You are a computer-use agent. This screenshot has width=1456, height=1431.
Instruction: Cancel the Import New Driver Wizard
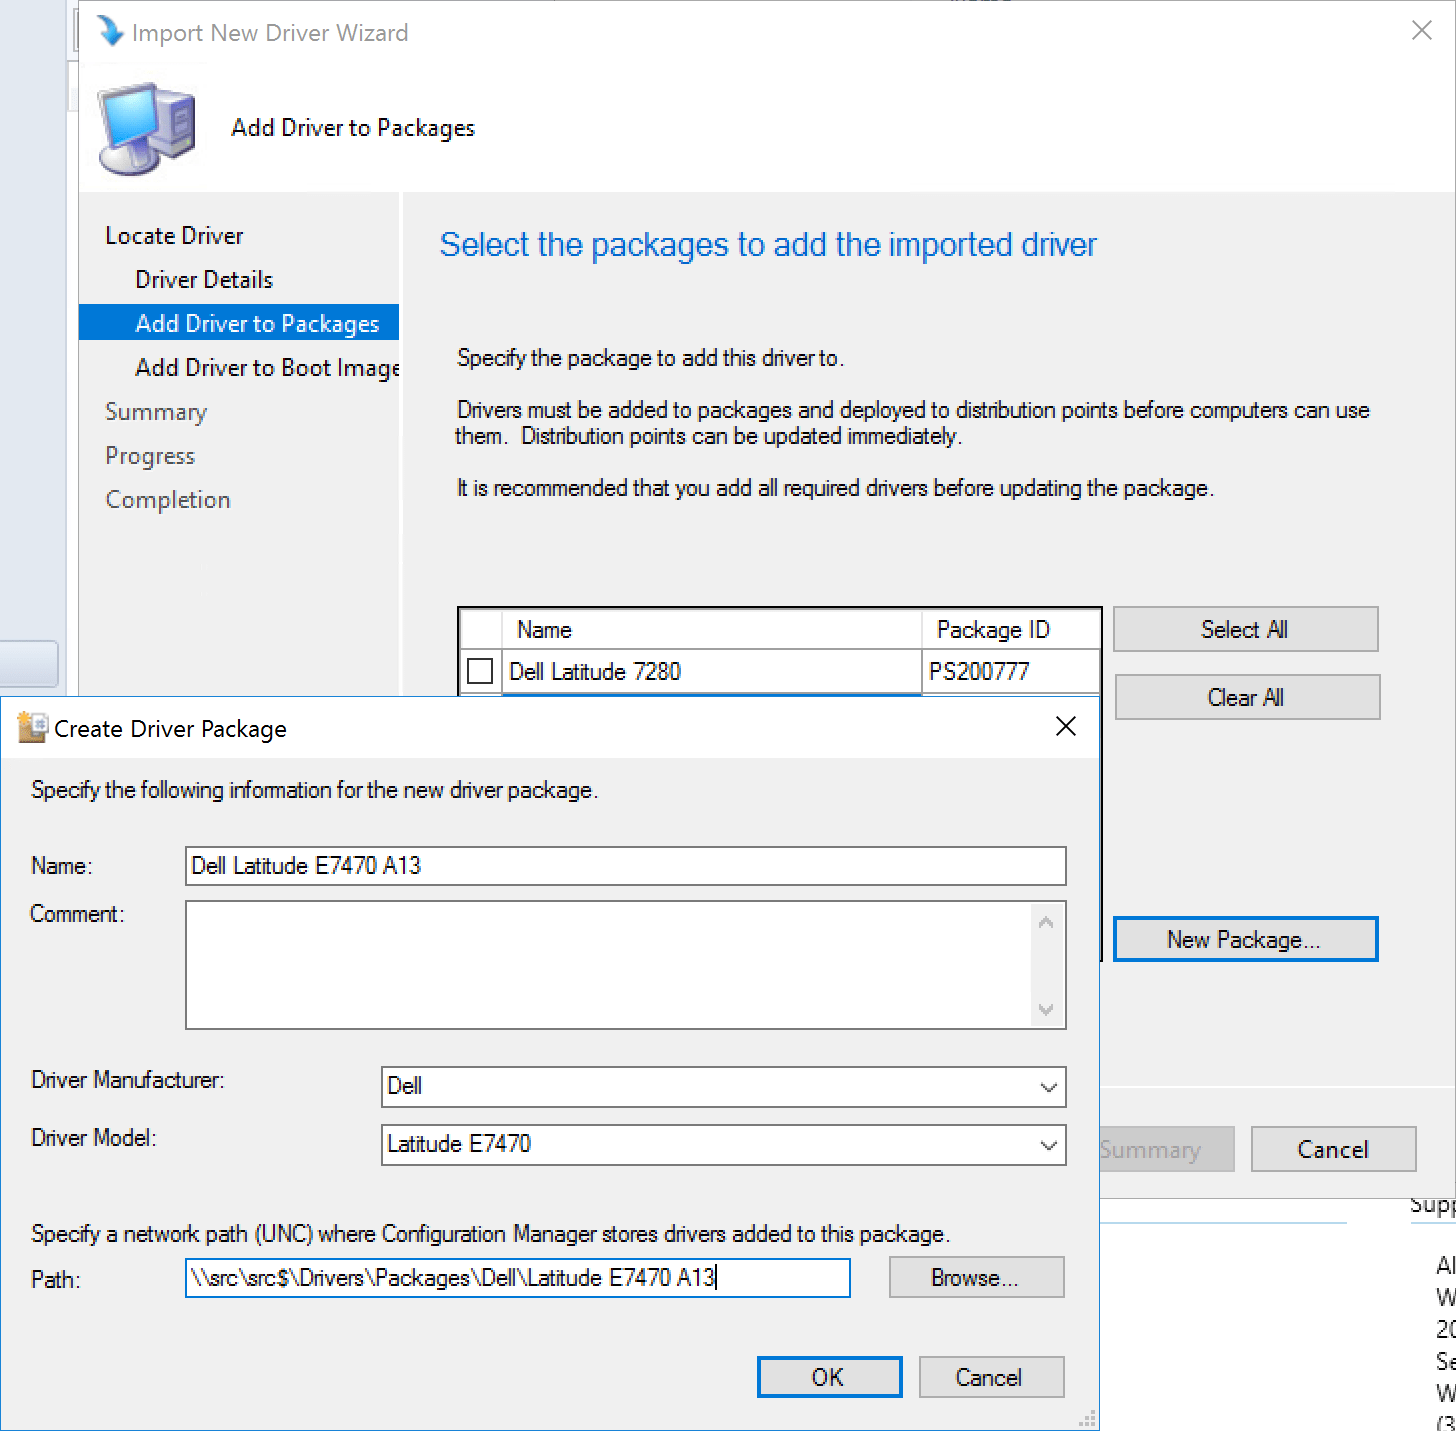point(1333,1148)
